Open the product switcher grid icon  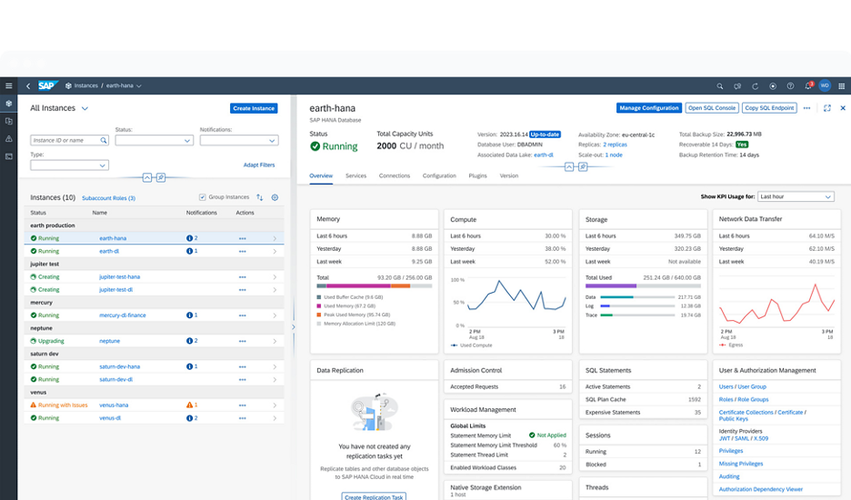coord(842,86)
